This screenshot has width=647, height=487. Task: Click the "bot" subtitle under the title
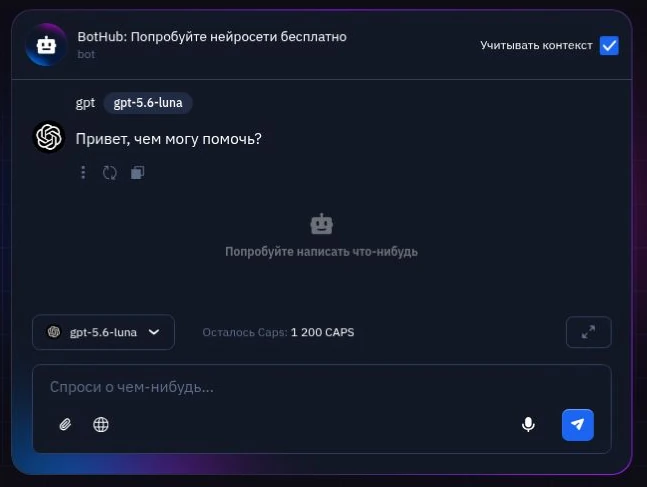click(x=86, y=54)
